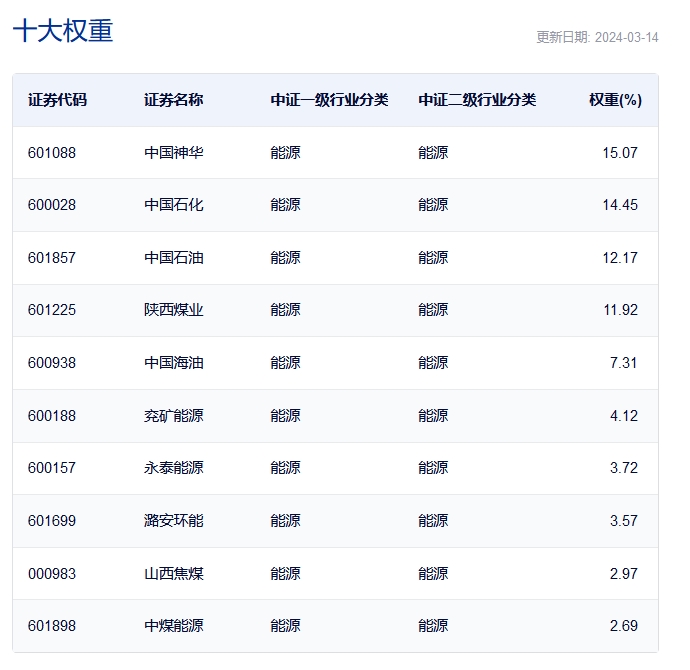Screen dimensions: 690x670
Task: Click weight value 2.97
Action: click(x=624, y=573)
